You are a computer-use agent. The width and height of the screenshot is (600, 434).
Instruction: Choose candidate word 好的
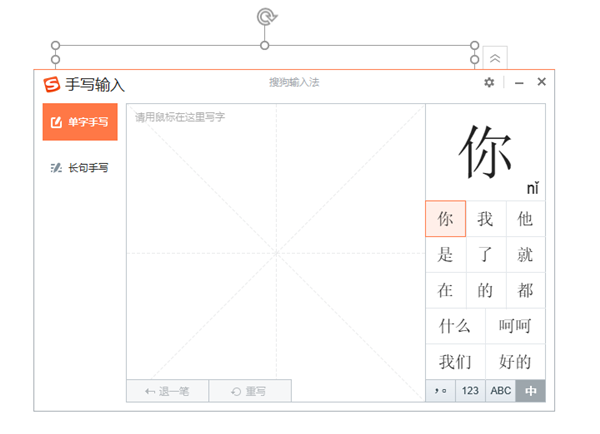click(x=515, y=362)
